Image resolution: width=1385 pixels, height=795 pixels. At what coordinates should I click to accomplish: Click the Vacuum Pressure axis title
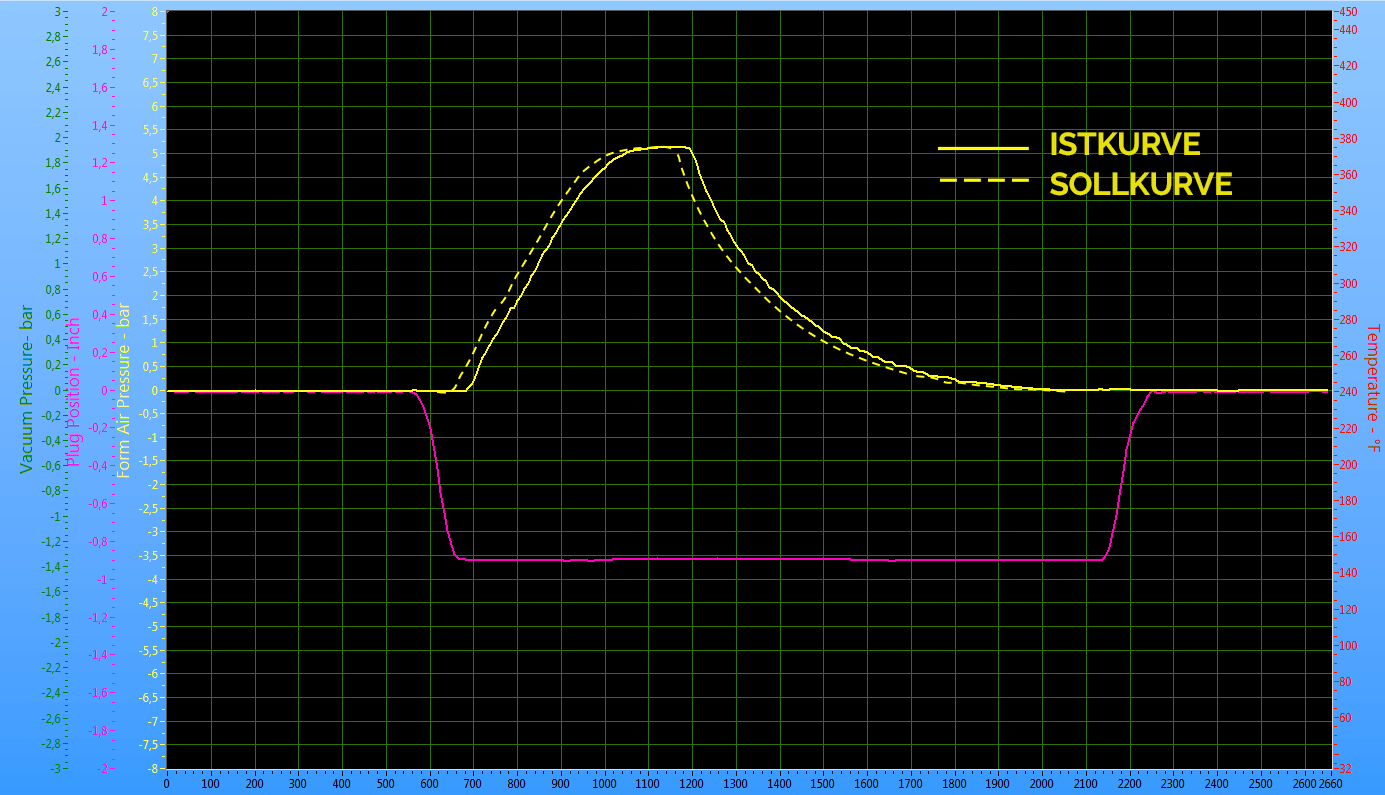point(26,389)
